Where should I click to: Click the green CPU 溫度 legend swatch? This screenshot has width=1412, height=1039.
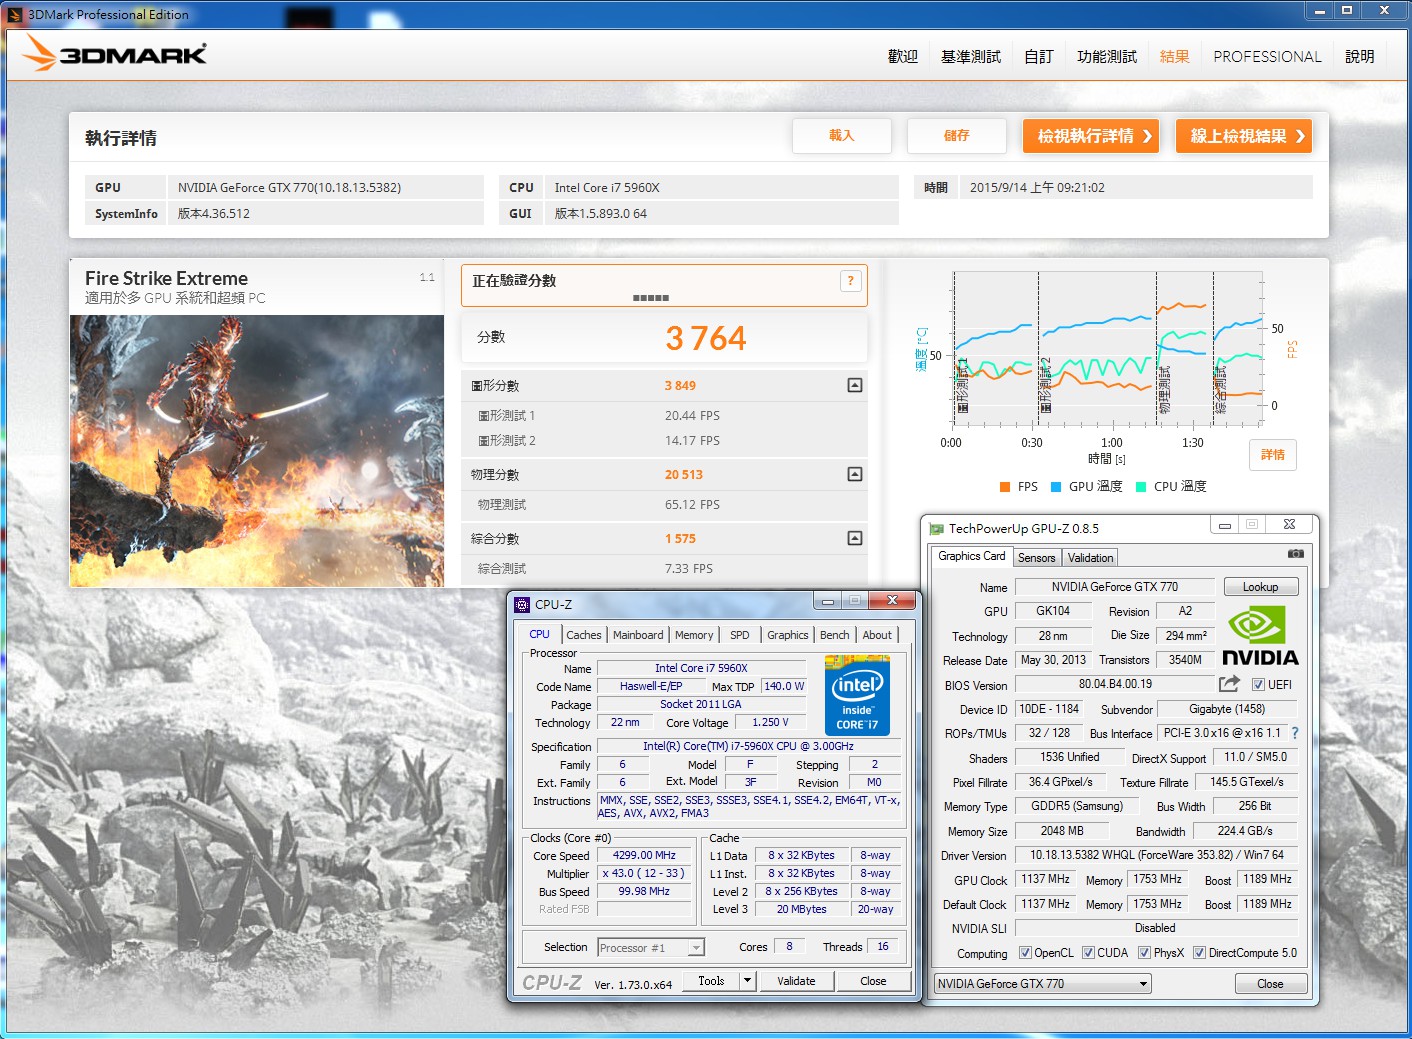pyautogui.click(x=1141, y=487)
